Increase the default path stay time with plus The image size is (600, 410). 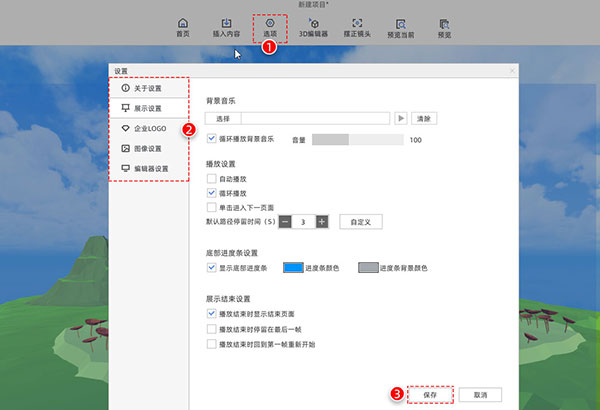pos(321,221)
